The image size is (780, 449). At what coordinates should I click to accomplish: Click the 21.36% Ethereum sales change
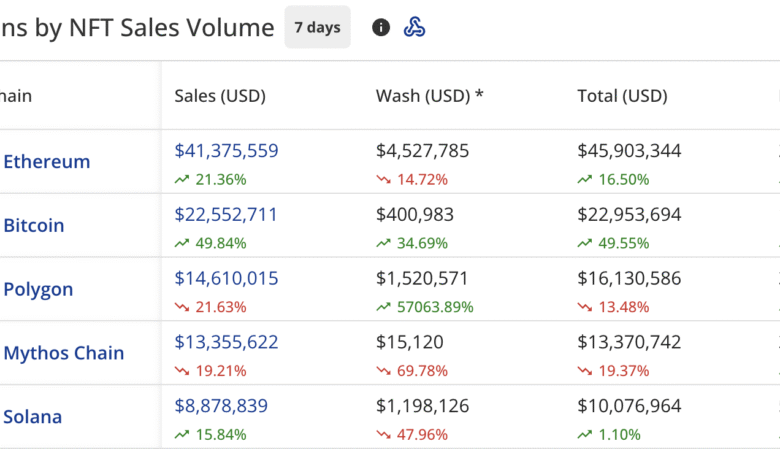pyautogui.click(x=210, y=180)
